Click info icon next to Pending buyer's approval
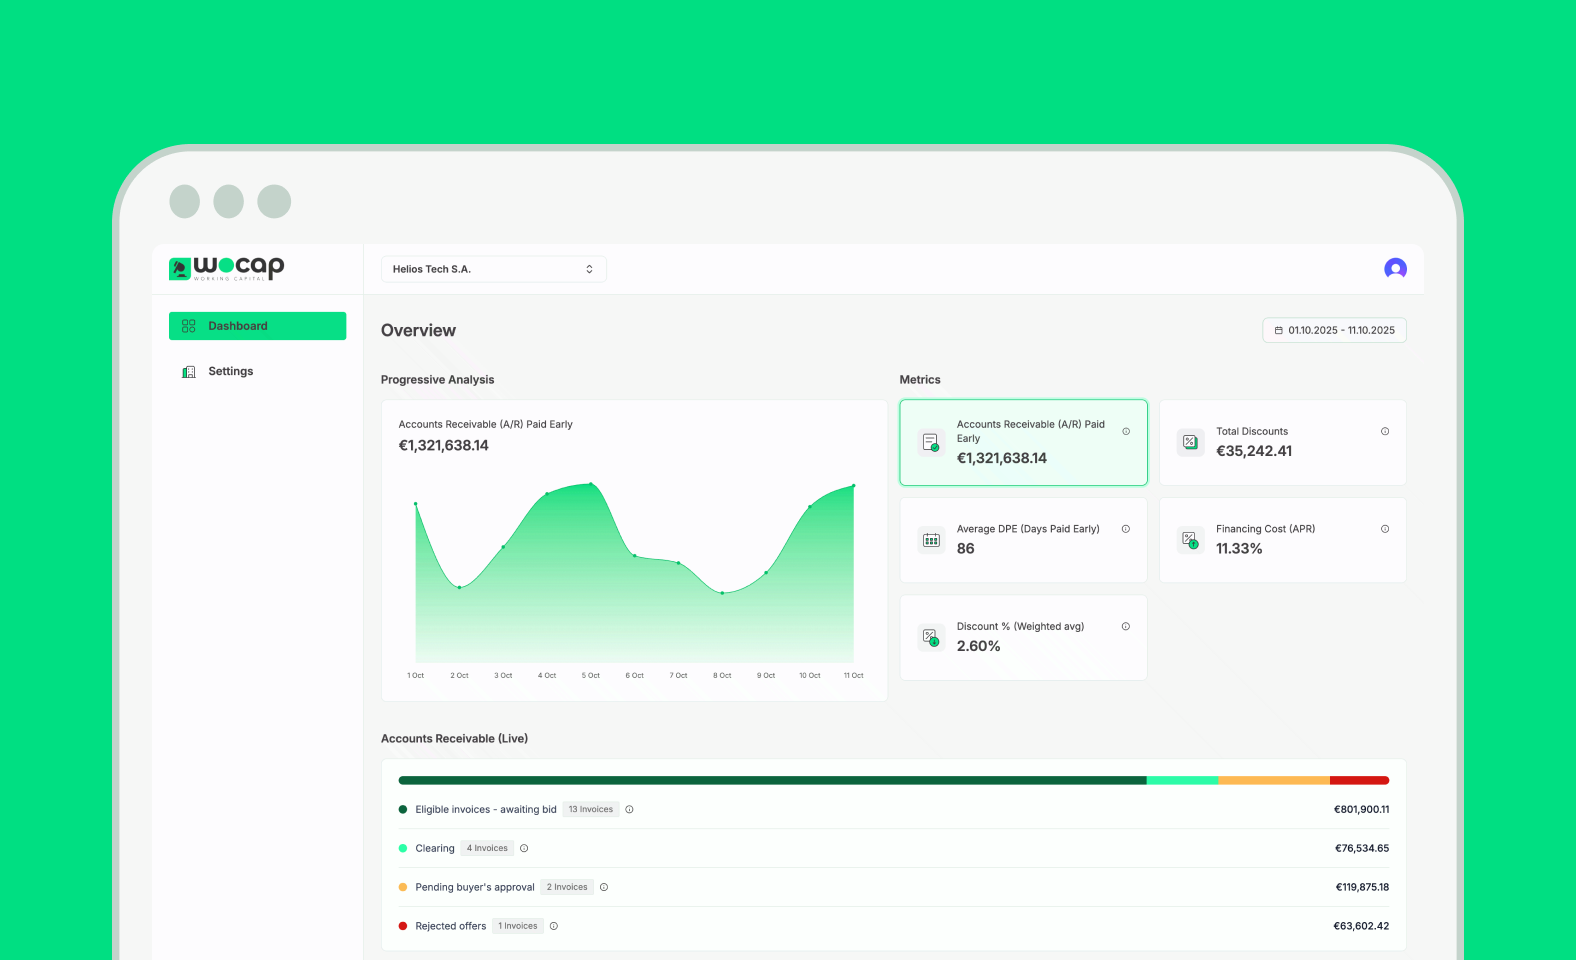The image size is (1576, 960). coord(604,887)
